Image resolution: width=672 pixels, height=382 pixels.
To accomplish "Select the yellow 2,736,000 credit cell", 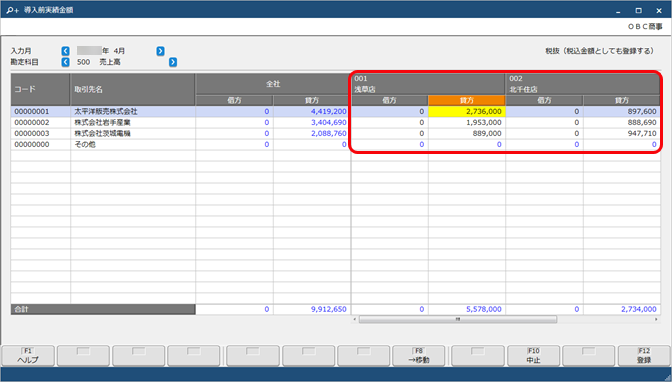I will point(467,111).
